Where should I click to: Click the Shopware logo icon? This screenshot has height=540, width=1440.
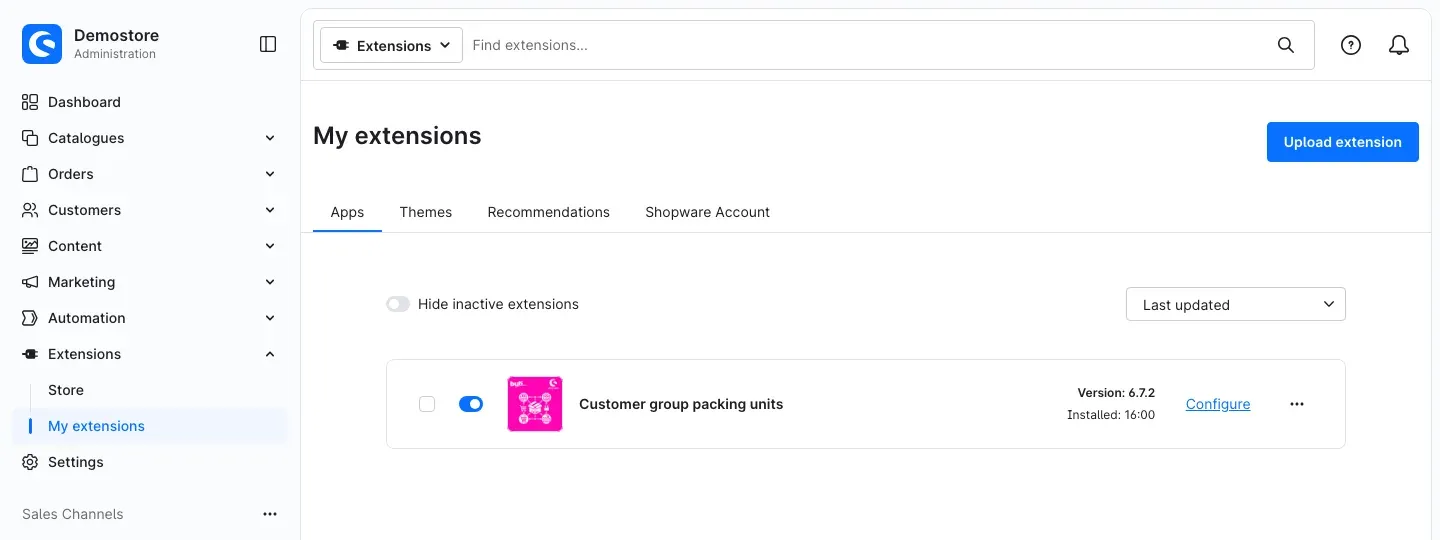click(x=42, y=44)
